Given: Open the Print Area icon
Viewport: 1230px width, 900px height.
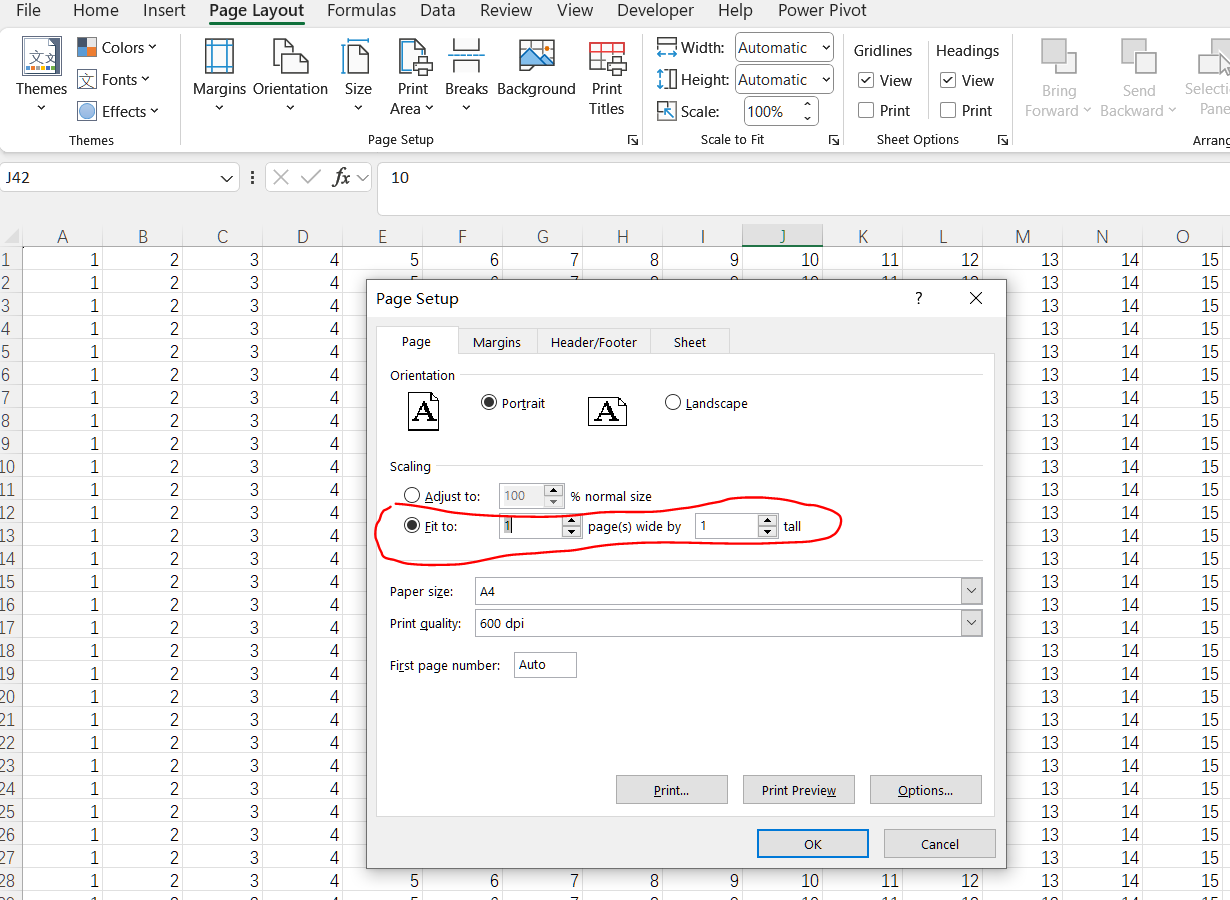Looking at the screenshot, I should [x=412, y=58].
